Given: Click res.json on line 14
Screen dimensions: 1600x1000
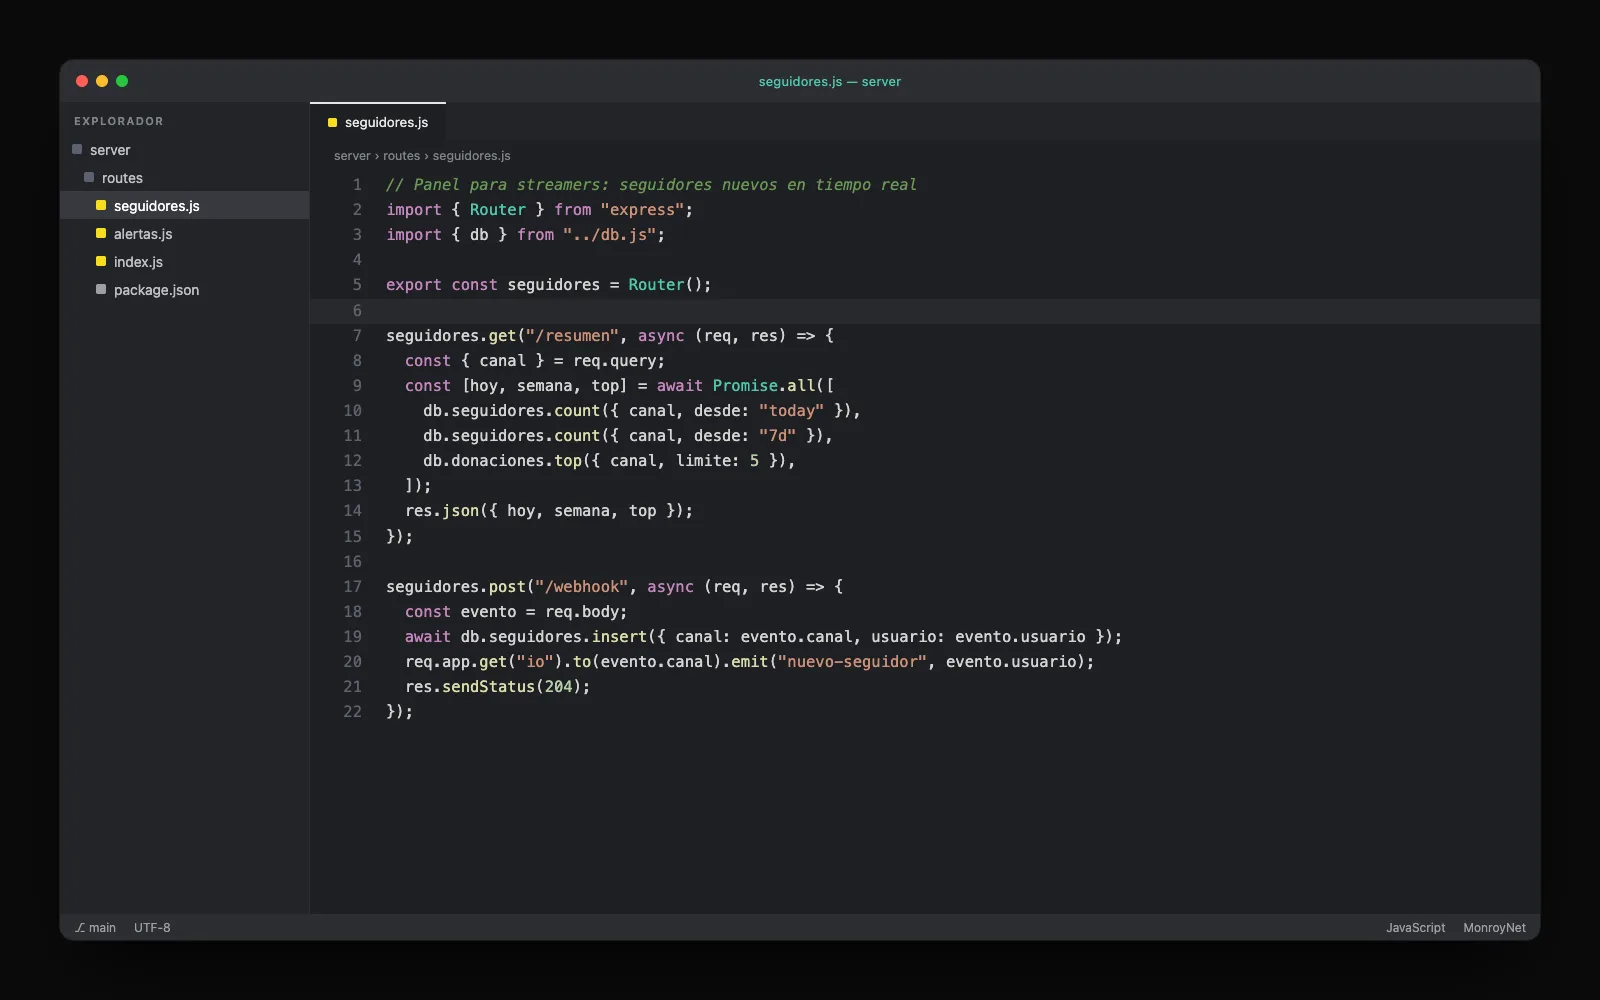Looking at the screenshot, I should [x=442, y=511].
